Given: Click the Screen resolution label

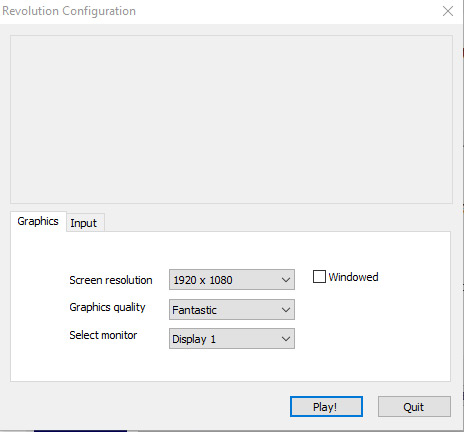Looking at the screenshot, I should pos(111,280).
